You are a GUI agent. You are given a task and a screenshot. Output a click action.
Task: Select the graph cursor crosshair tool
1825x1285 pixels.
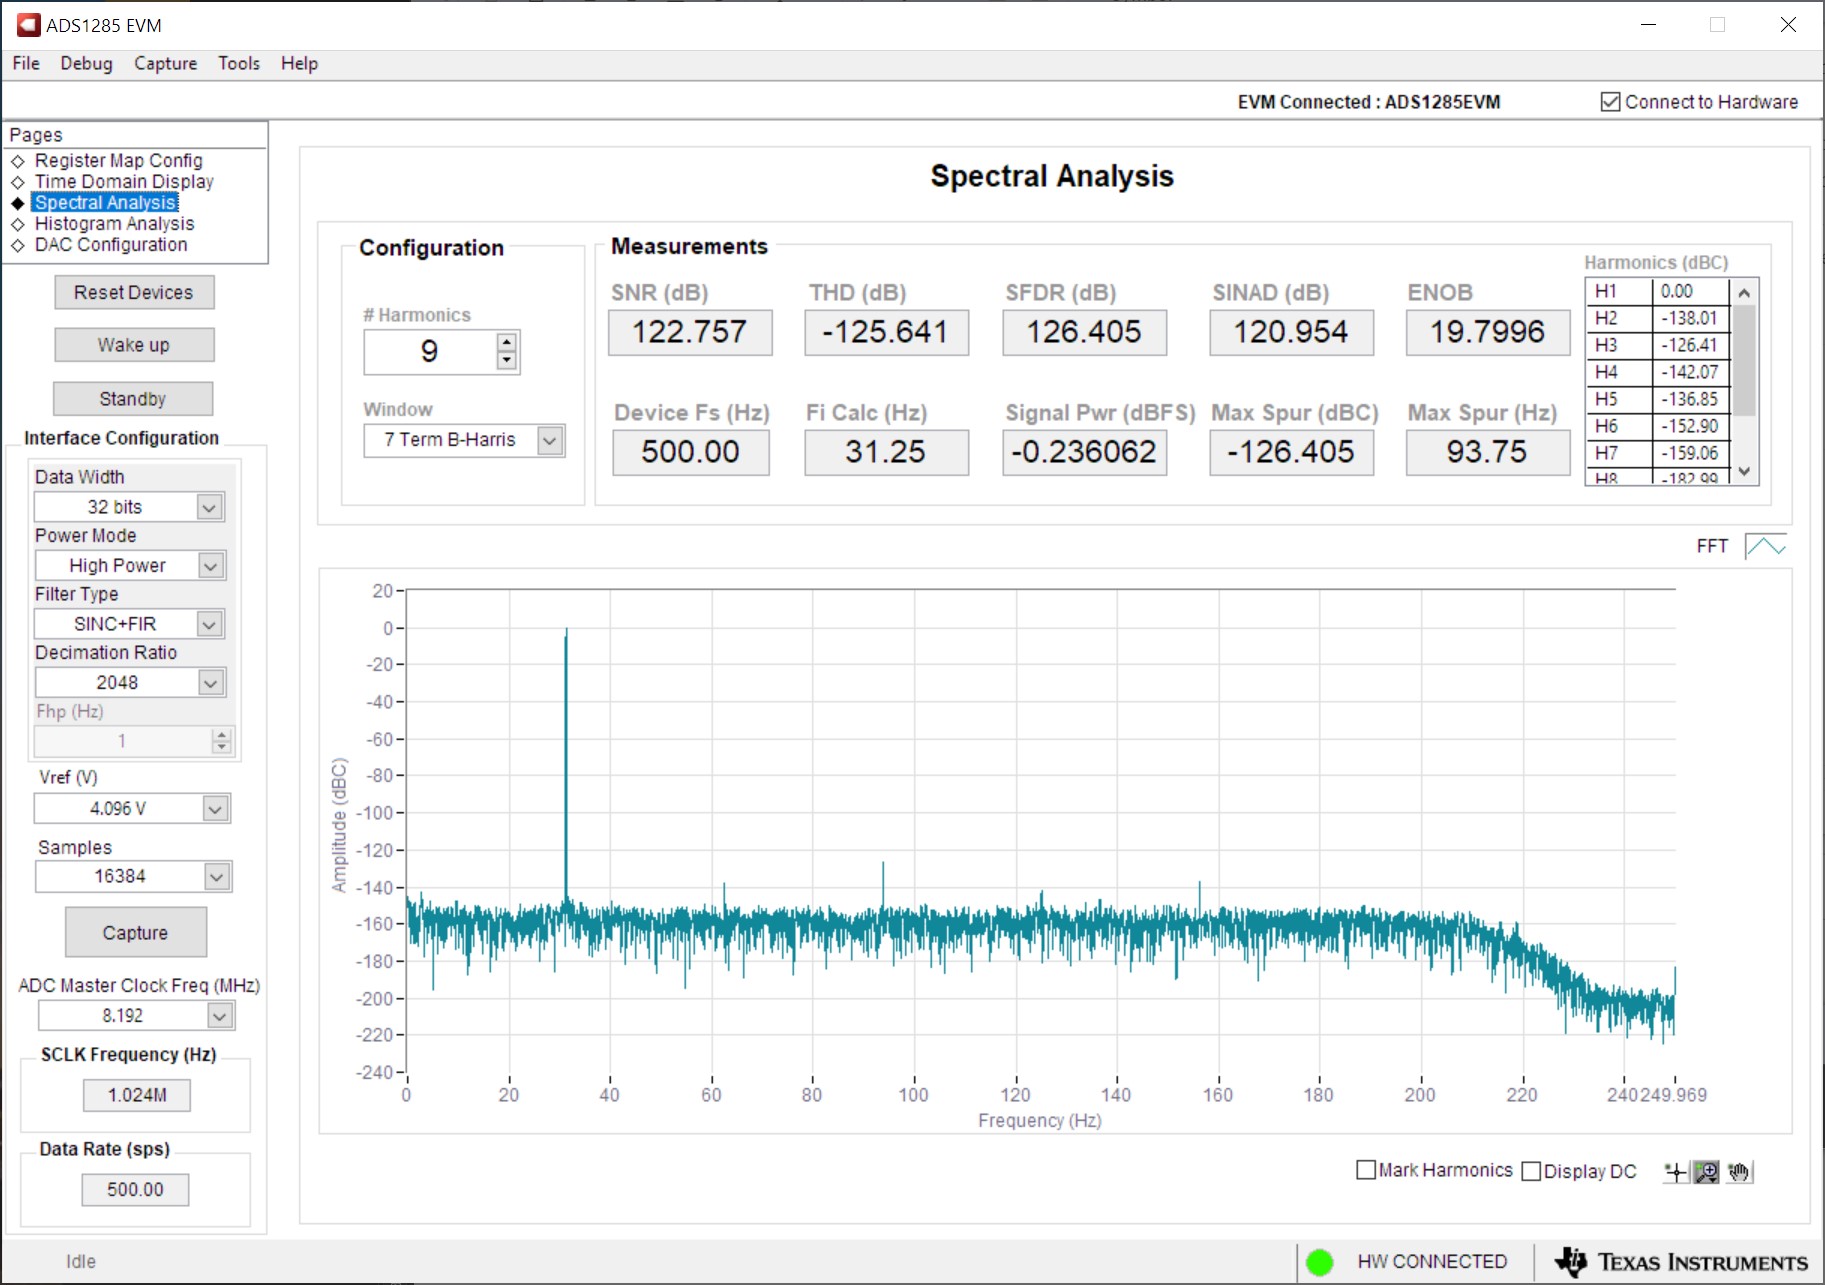(x=1676, y=1172)
